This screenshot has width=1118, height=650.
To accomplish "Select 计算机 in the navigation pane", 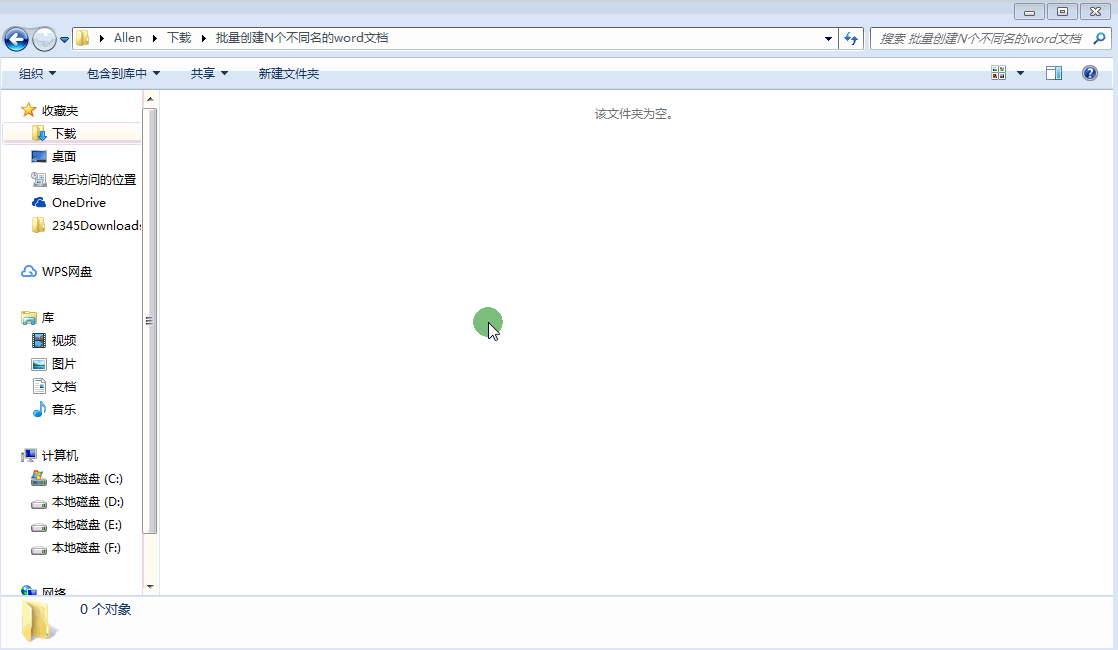I will 60,455.
